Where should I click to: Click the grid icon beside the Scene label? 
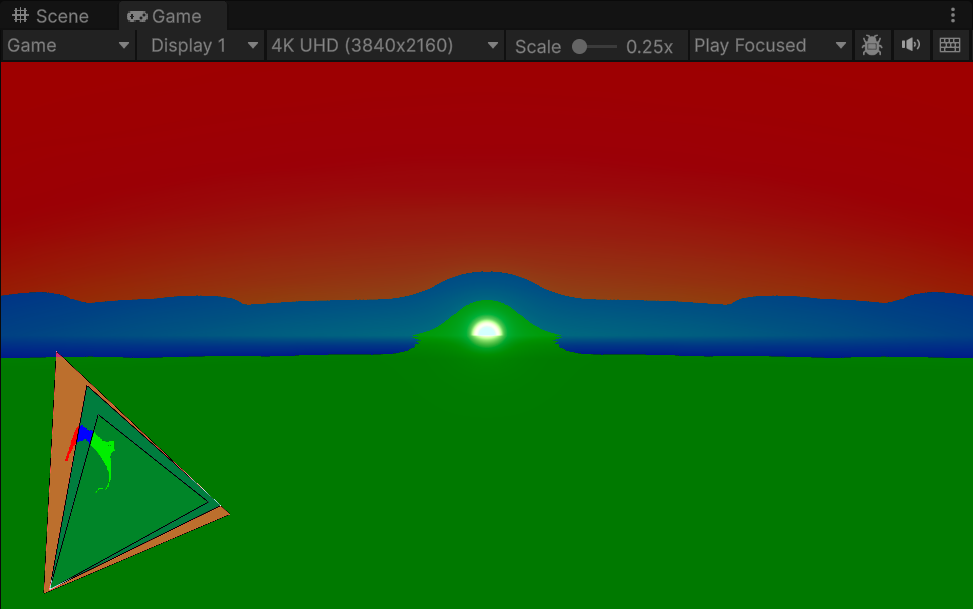tap(22, 15)
